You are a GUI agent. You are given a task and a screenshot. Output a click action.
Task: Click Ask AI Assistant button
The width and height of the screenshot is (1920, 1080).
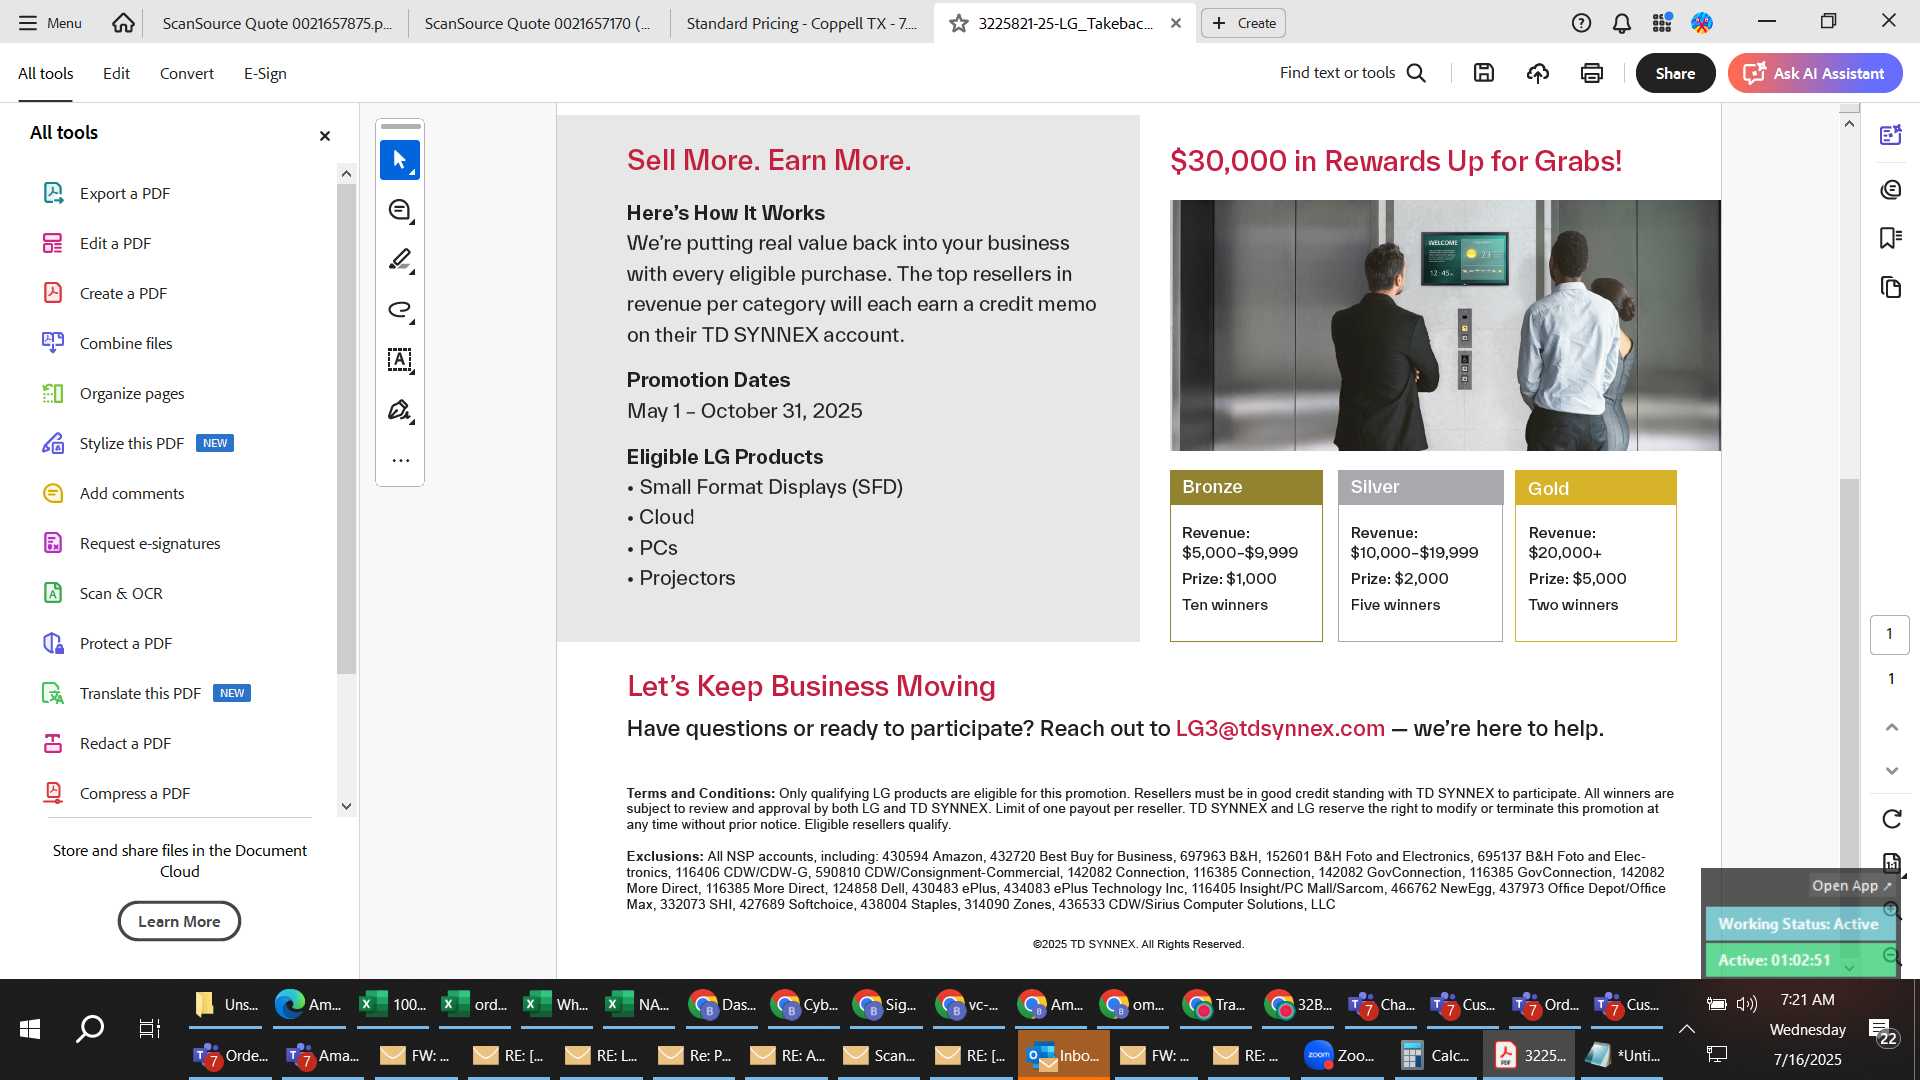(x=1815, y=73)
